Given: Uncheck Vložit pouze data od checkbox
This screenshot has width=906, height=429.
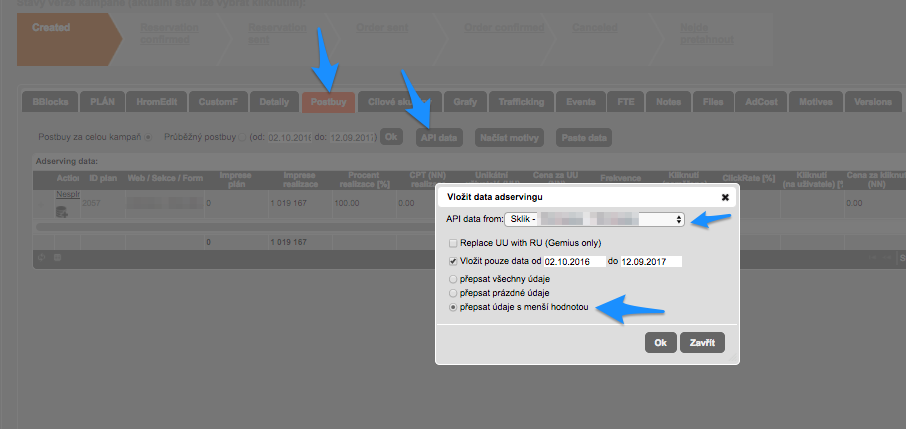Looking at the screenshot, I should (x=454, y=261).
